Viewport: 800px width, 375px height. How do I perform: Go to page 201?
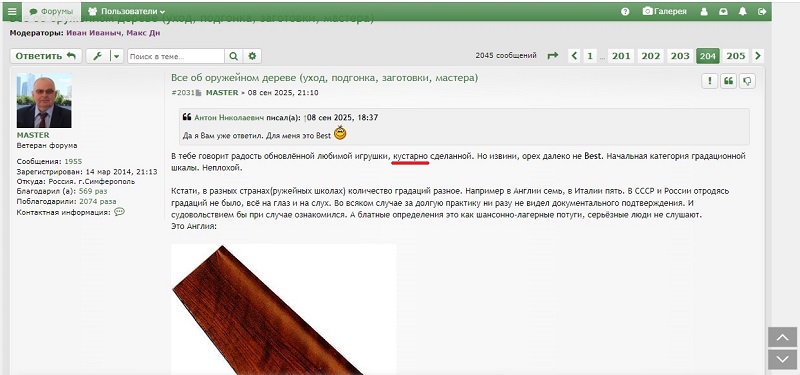[x=621, y=56]
